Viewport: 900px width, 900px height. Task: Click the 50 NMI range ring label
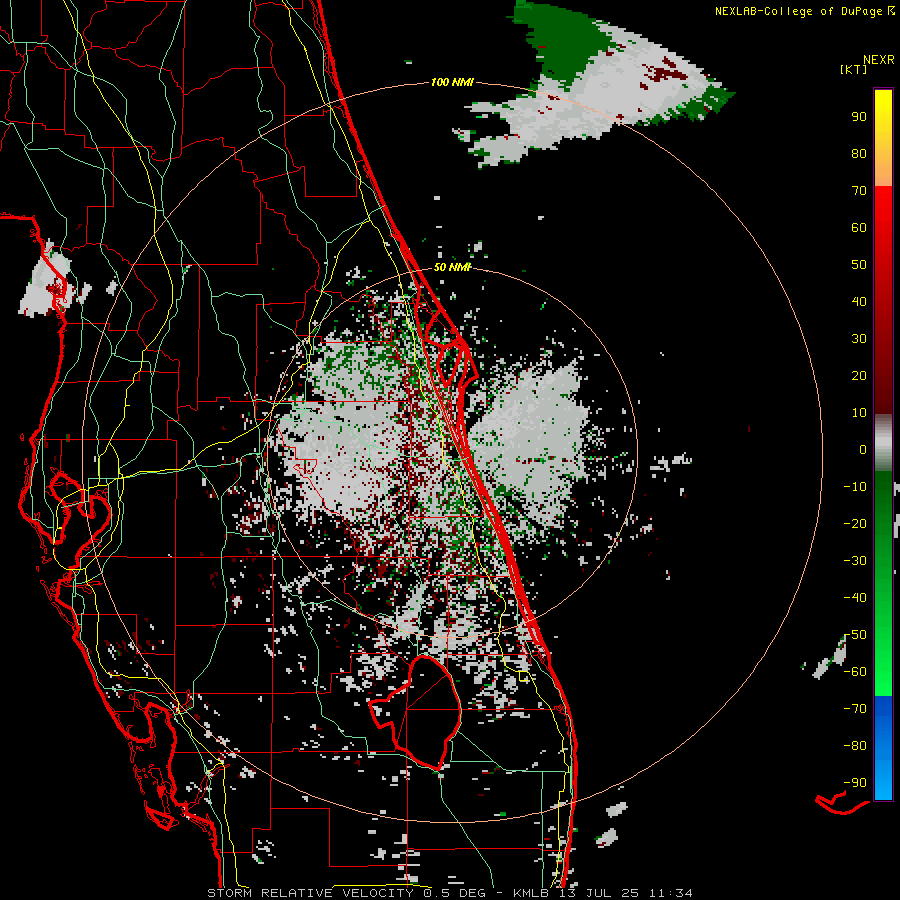[x=452, y=267]
